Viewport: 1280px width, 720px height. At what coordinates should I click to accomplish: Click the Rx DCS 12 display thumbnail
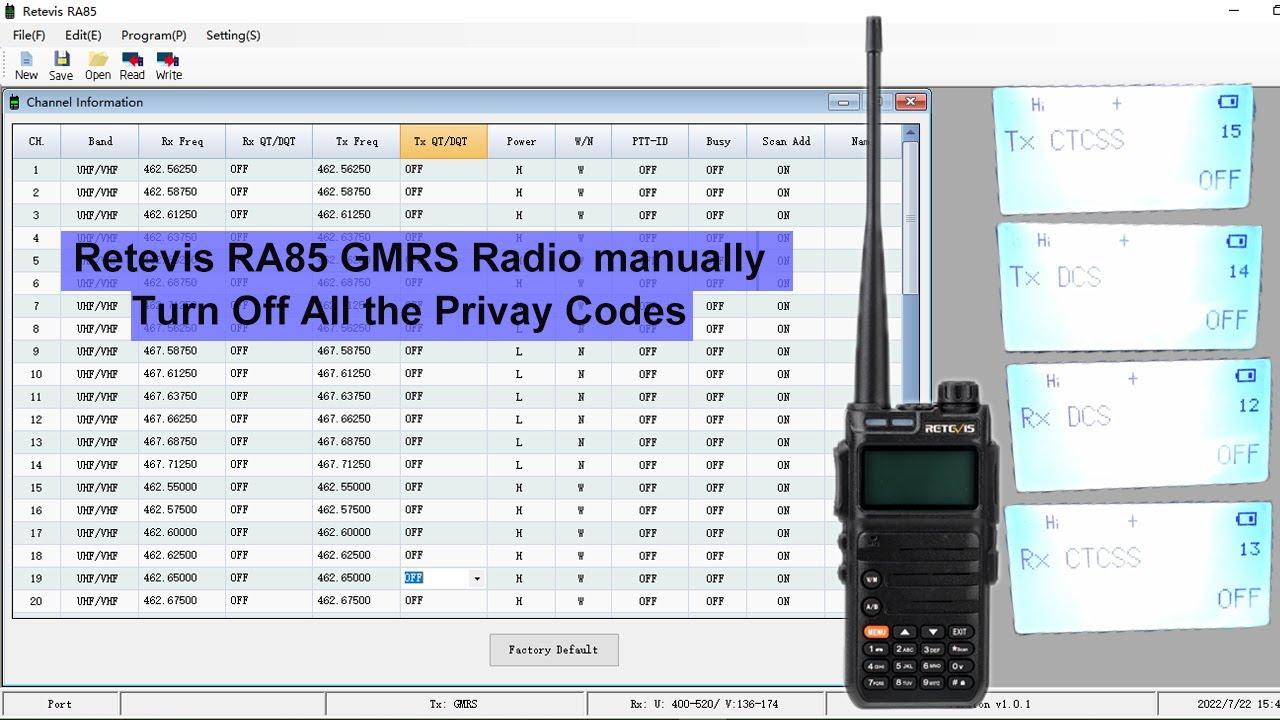[1138, 425]
